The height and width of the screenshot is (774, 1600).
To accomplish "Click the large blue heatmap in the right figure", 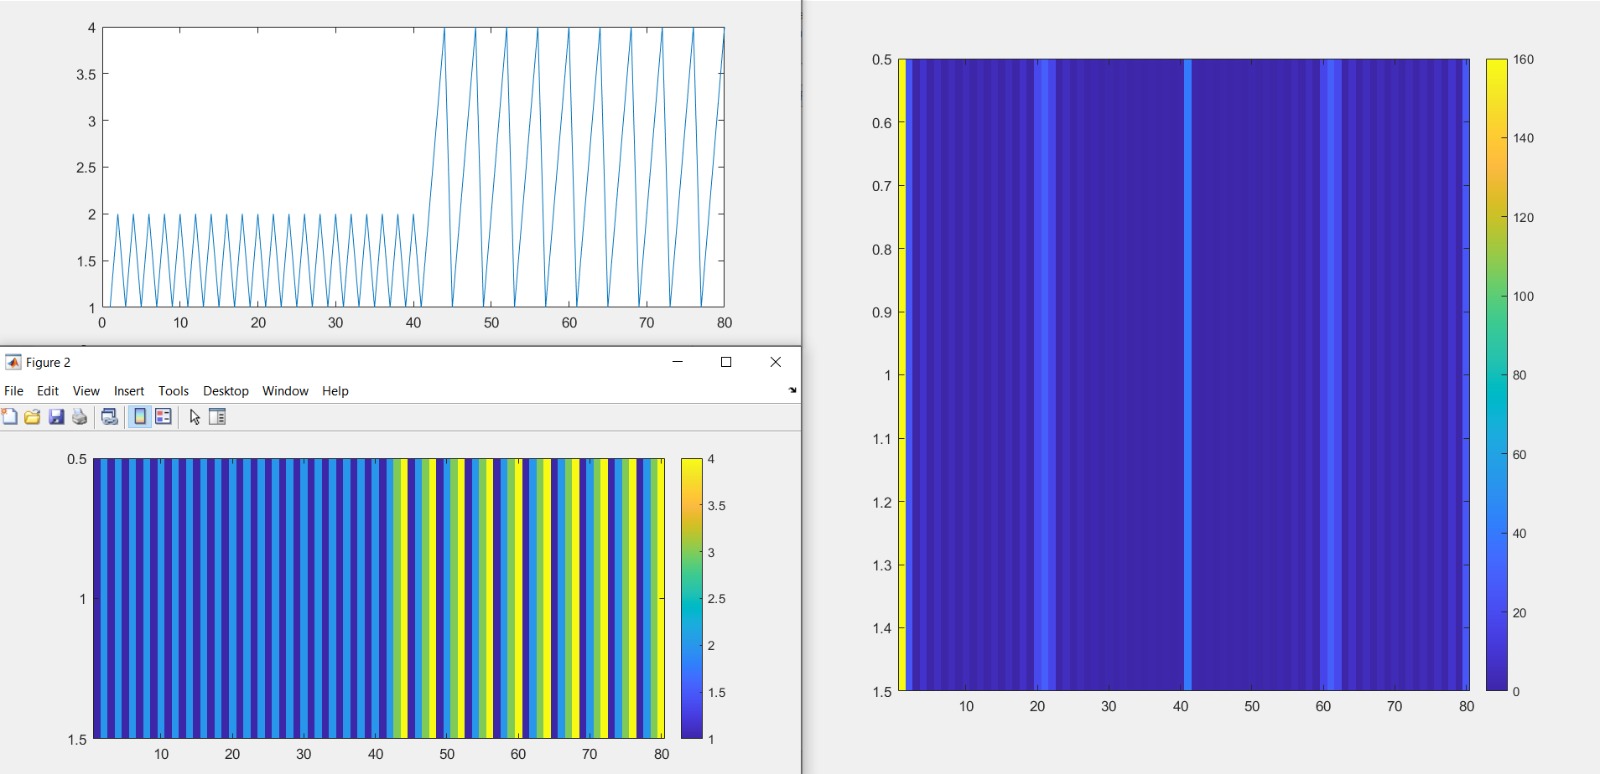I will click(1184, 375).
